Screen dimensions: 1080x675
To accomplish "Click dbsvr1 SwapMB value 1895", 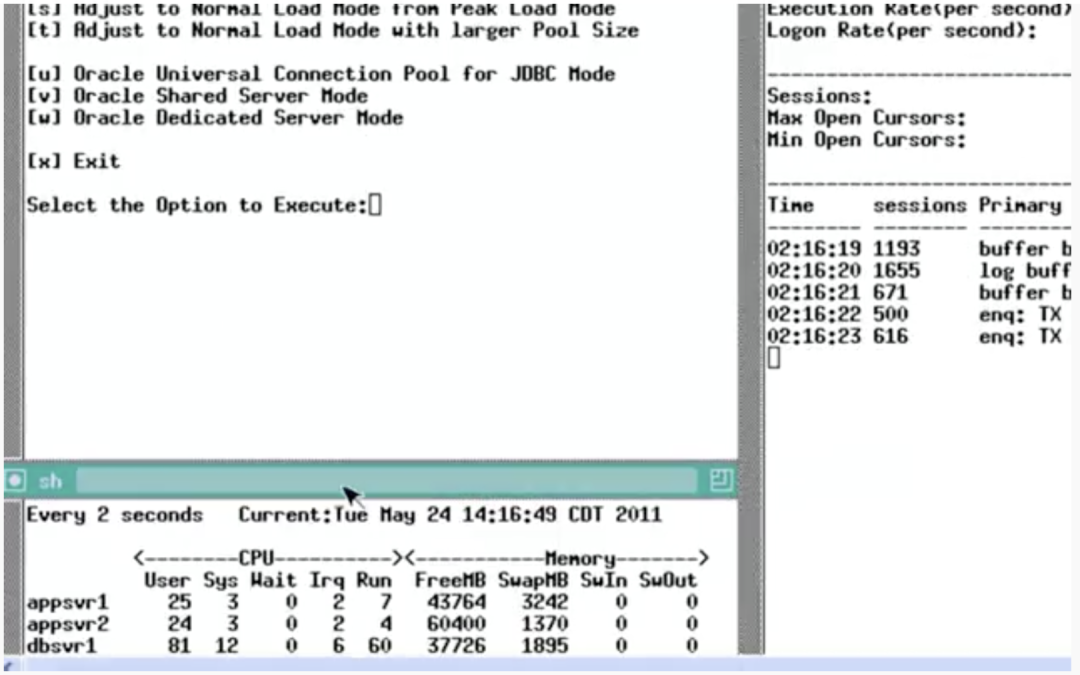I will click(545, 646).
